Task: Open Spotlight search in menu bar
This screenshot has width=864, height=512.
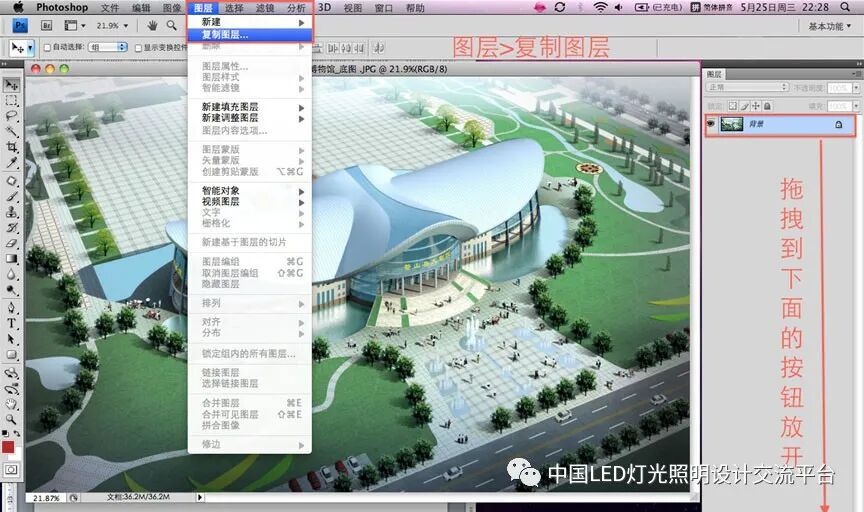Action: point(845,7)
